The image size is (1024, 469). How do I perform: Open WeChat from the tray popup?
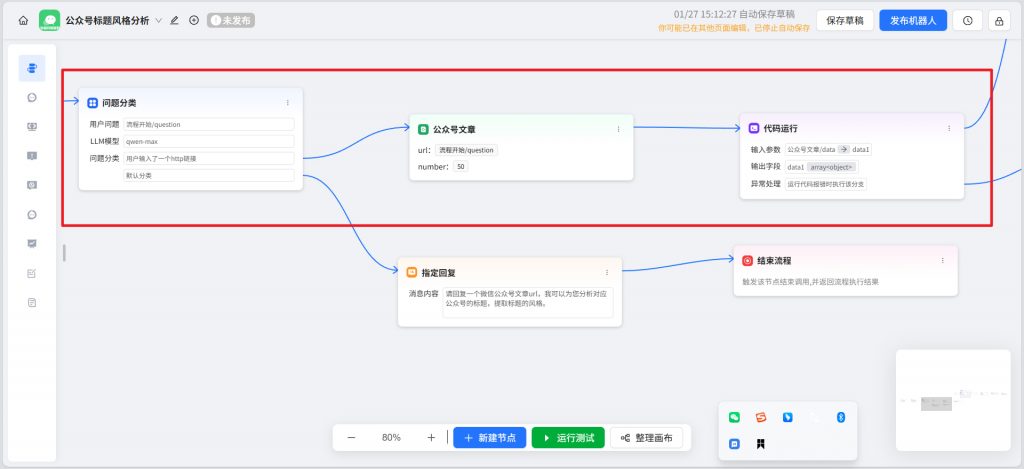(735, 417)
